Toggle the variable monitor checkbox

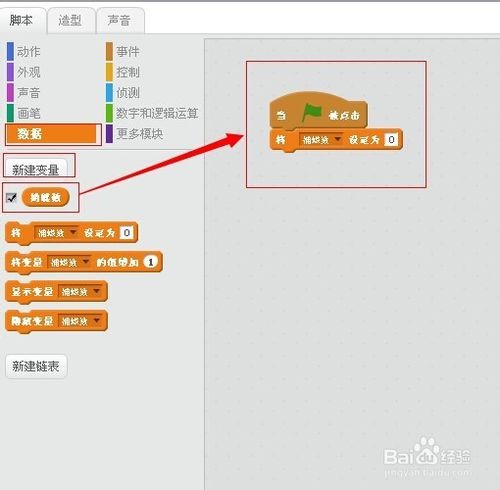pos(11,198)
